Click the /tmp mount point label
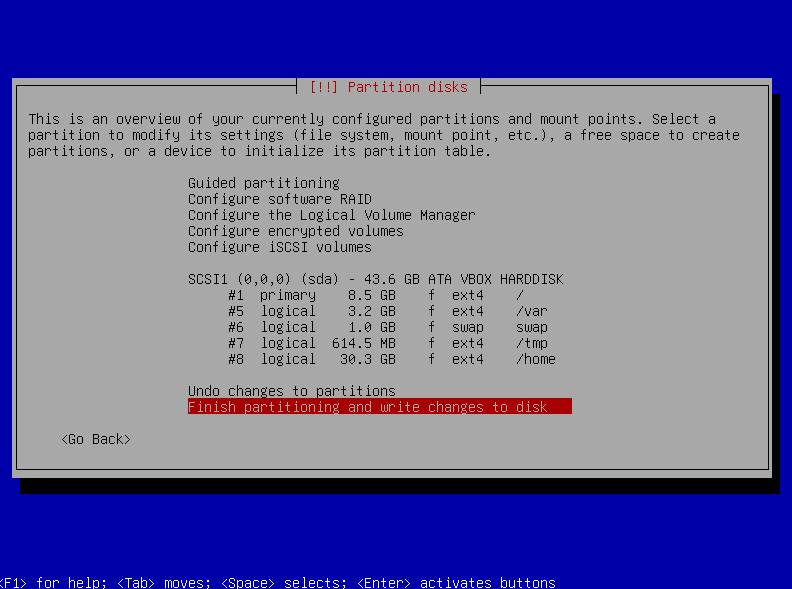 tap(531, 343)
